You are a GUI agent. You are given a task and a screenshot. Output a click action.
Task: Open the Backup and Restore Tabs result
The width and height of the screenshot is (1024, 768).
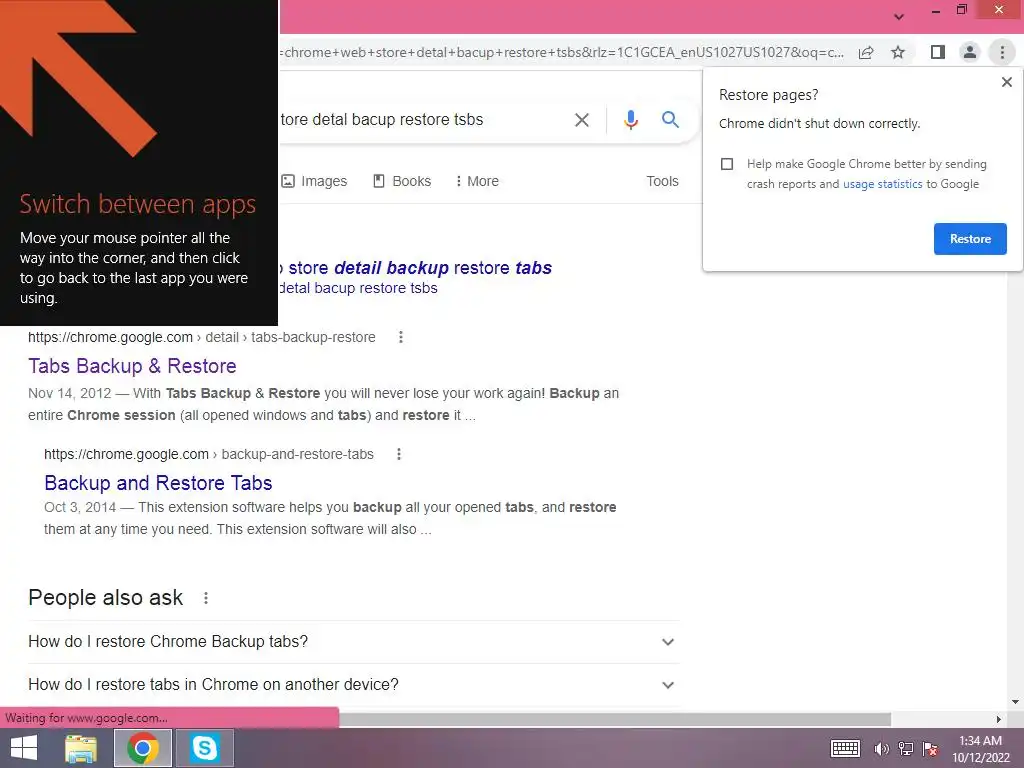coord(158,483)
